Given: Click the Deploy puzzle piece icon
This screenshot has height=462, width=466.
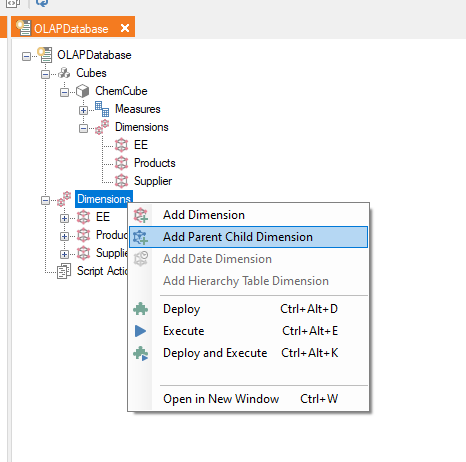Looking at the screenshot, I should [140, 309].
